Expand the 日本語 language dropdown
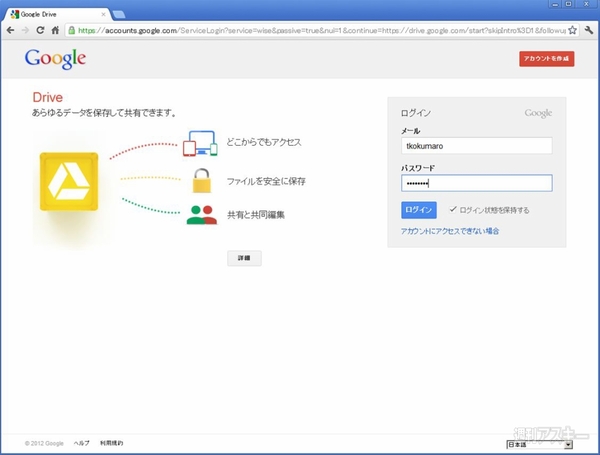The image size is (600, 455). click(x=539, y=445)
